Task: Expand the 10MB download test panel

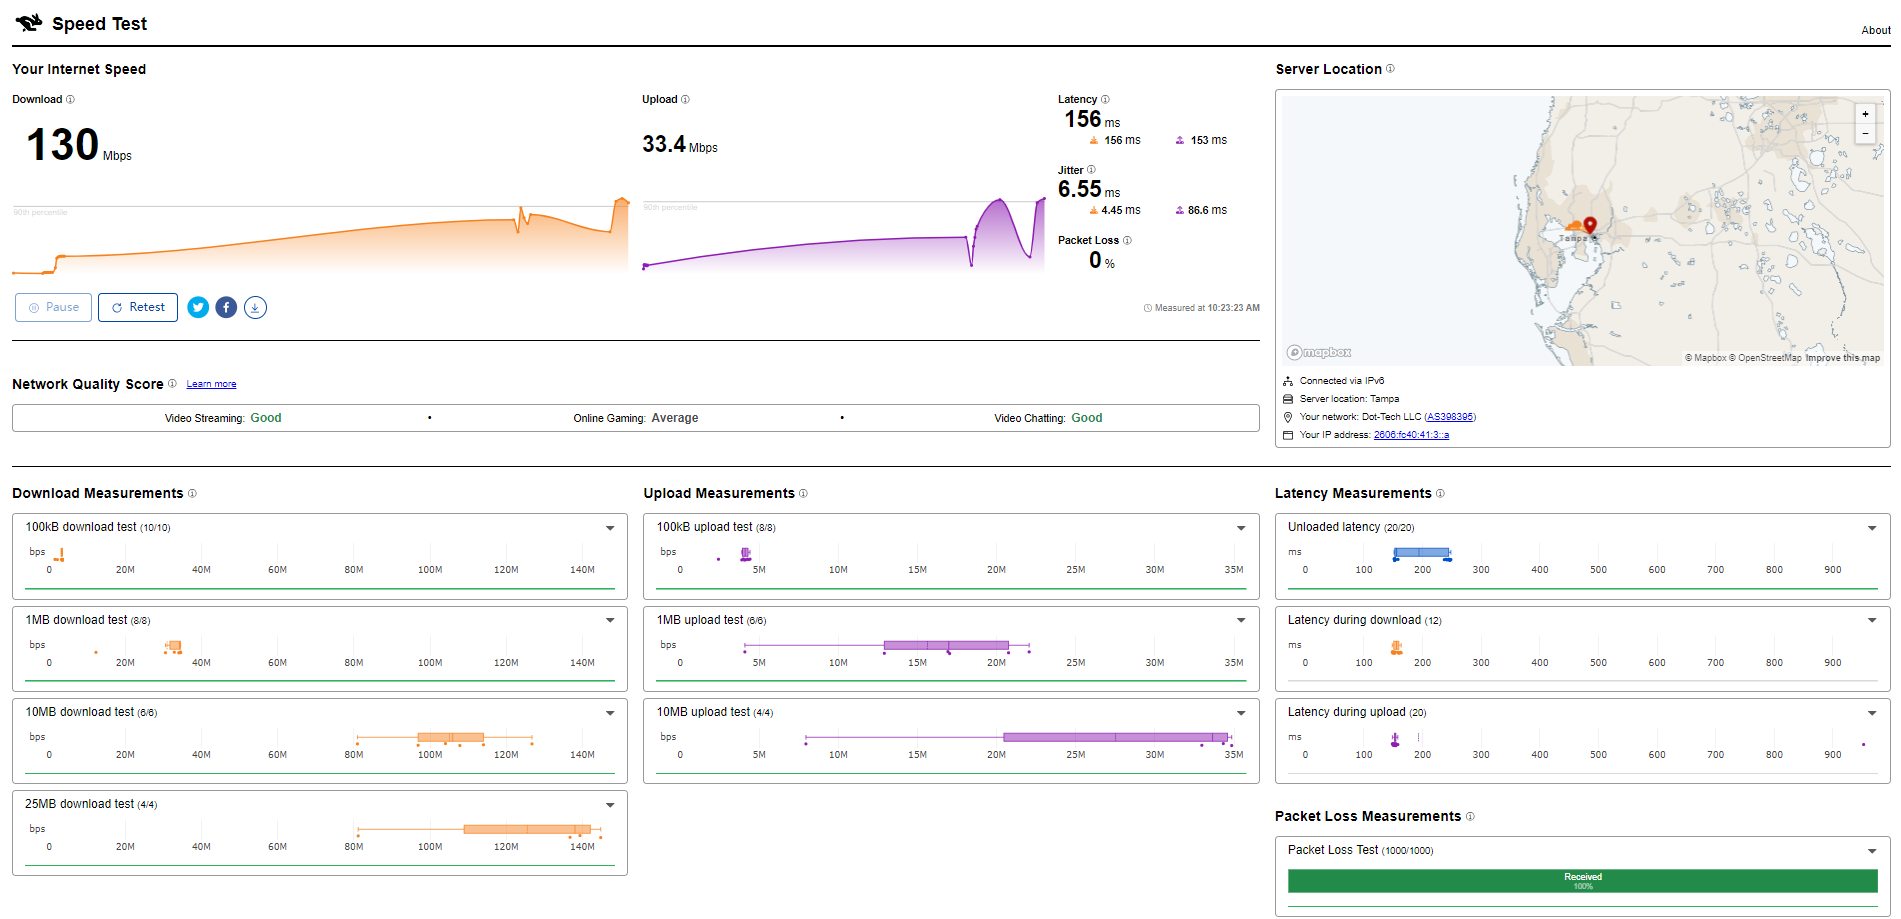Action: tap(610, 713)
